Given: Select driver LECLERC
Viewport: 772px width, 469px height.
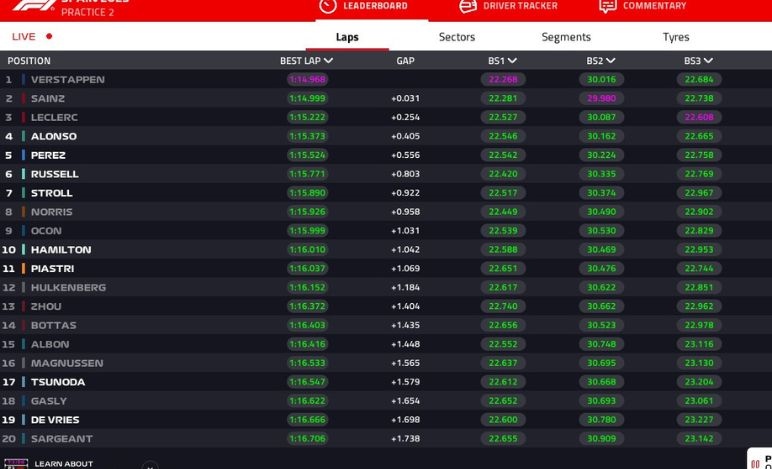Looking at the screenshot, I should pyautogui.click(x=54, y=117).
